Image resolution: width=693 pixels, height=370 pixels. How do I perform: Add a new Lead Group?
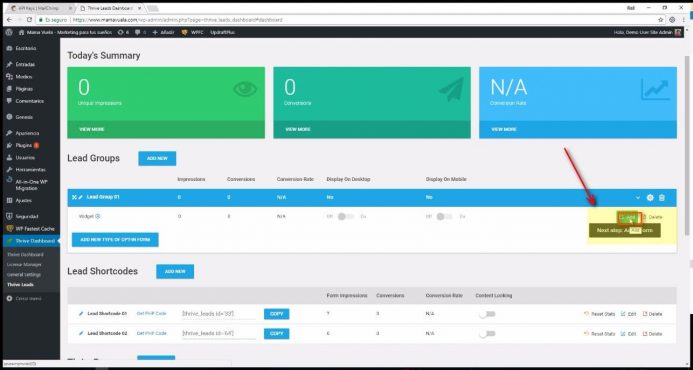(x=157, y=158)
